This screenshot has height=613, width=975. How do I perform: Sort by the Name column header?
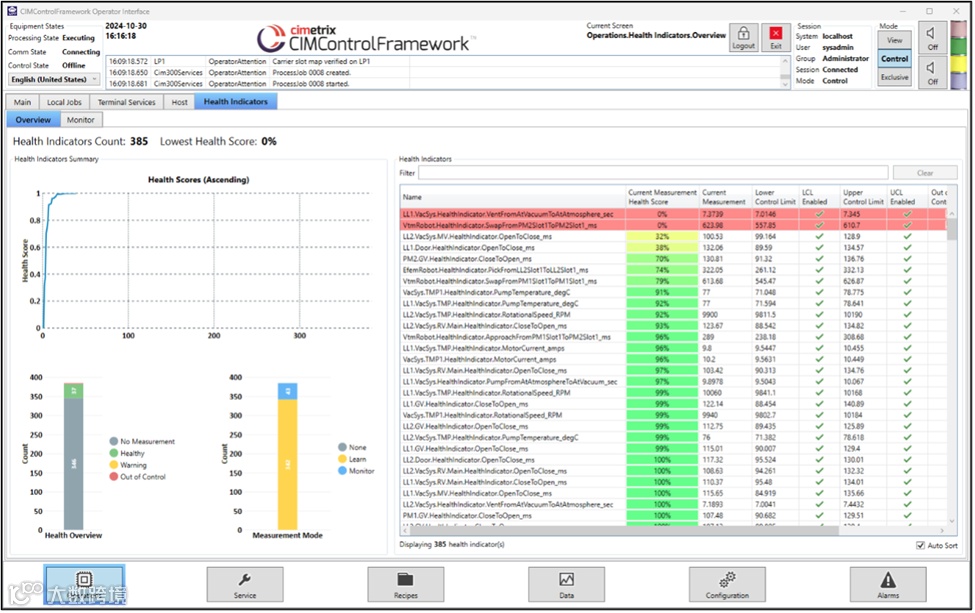coord(512,197)
